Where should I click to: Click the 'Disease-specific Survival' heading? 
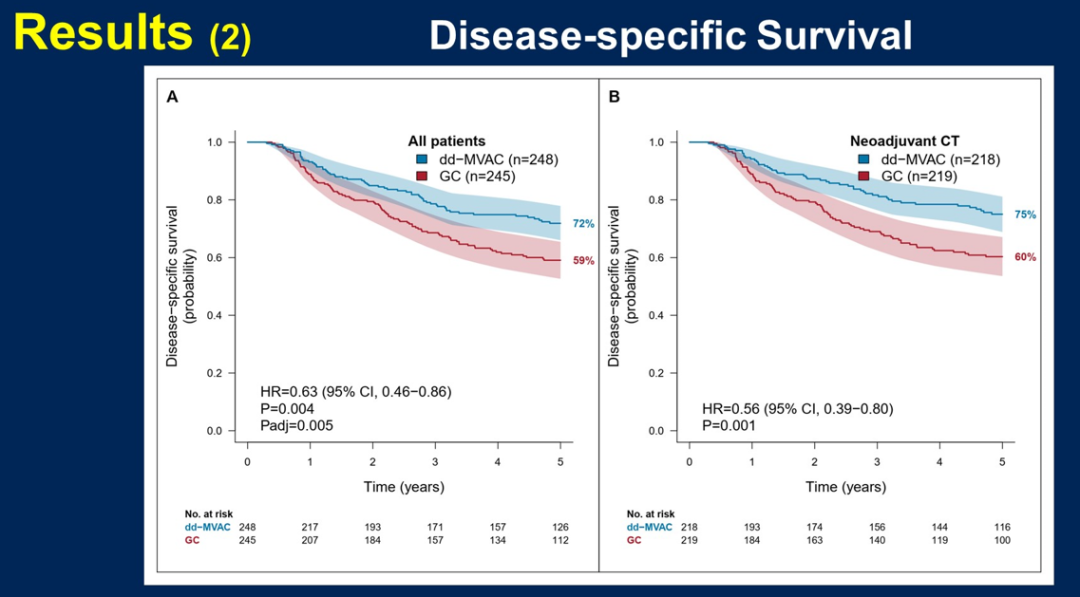670,37
